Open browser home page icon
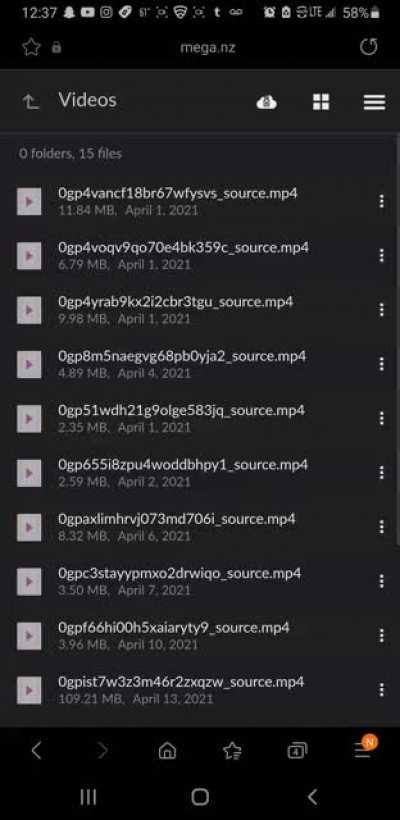Image resolution: width=400 pixels, height=820 pixels. click(x=167, y=751)
